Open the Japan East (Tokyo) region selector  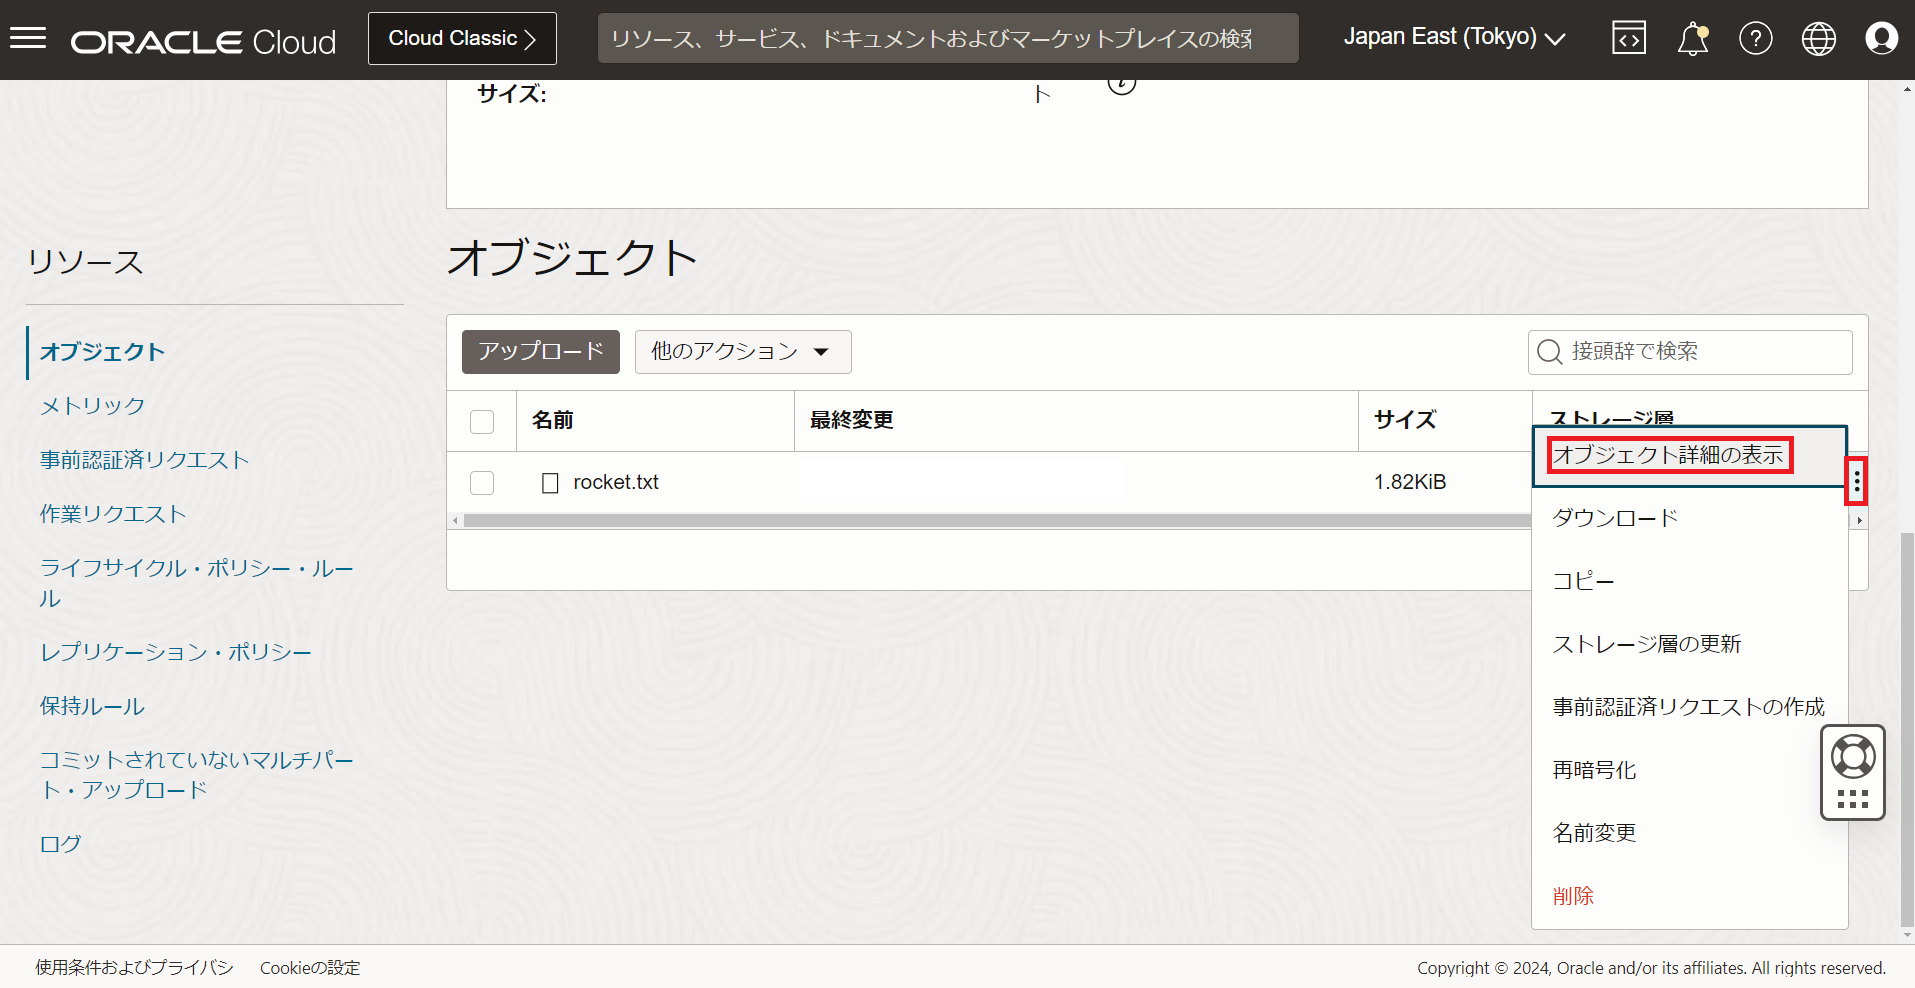1453,37
